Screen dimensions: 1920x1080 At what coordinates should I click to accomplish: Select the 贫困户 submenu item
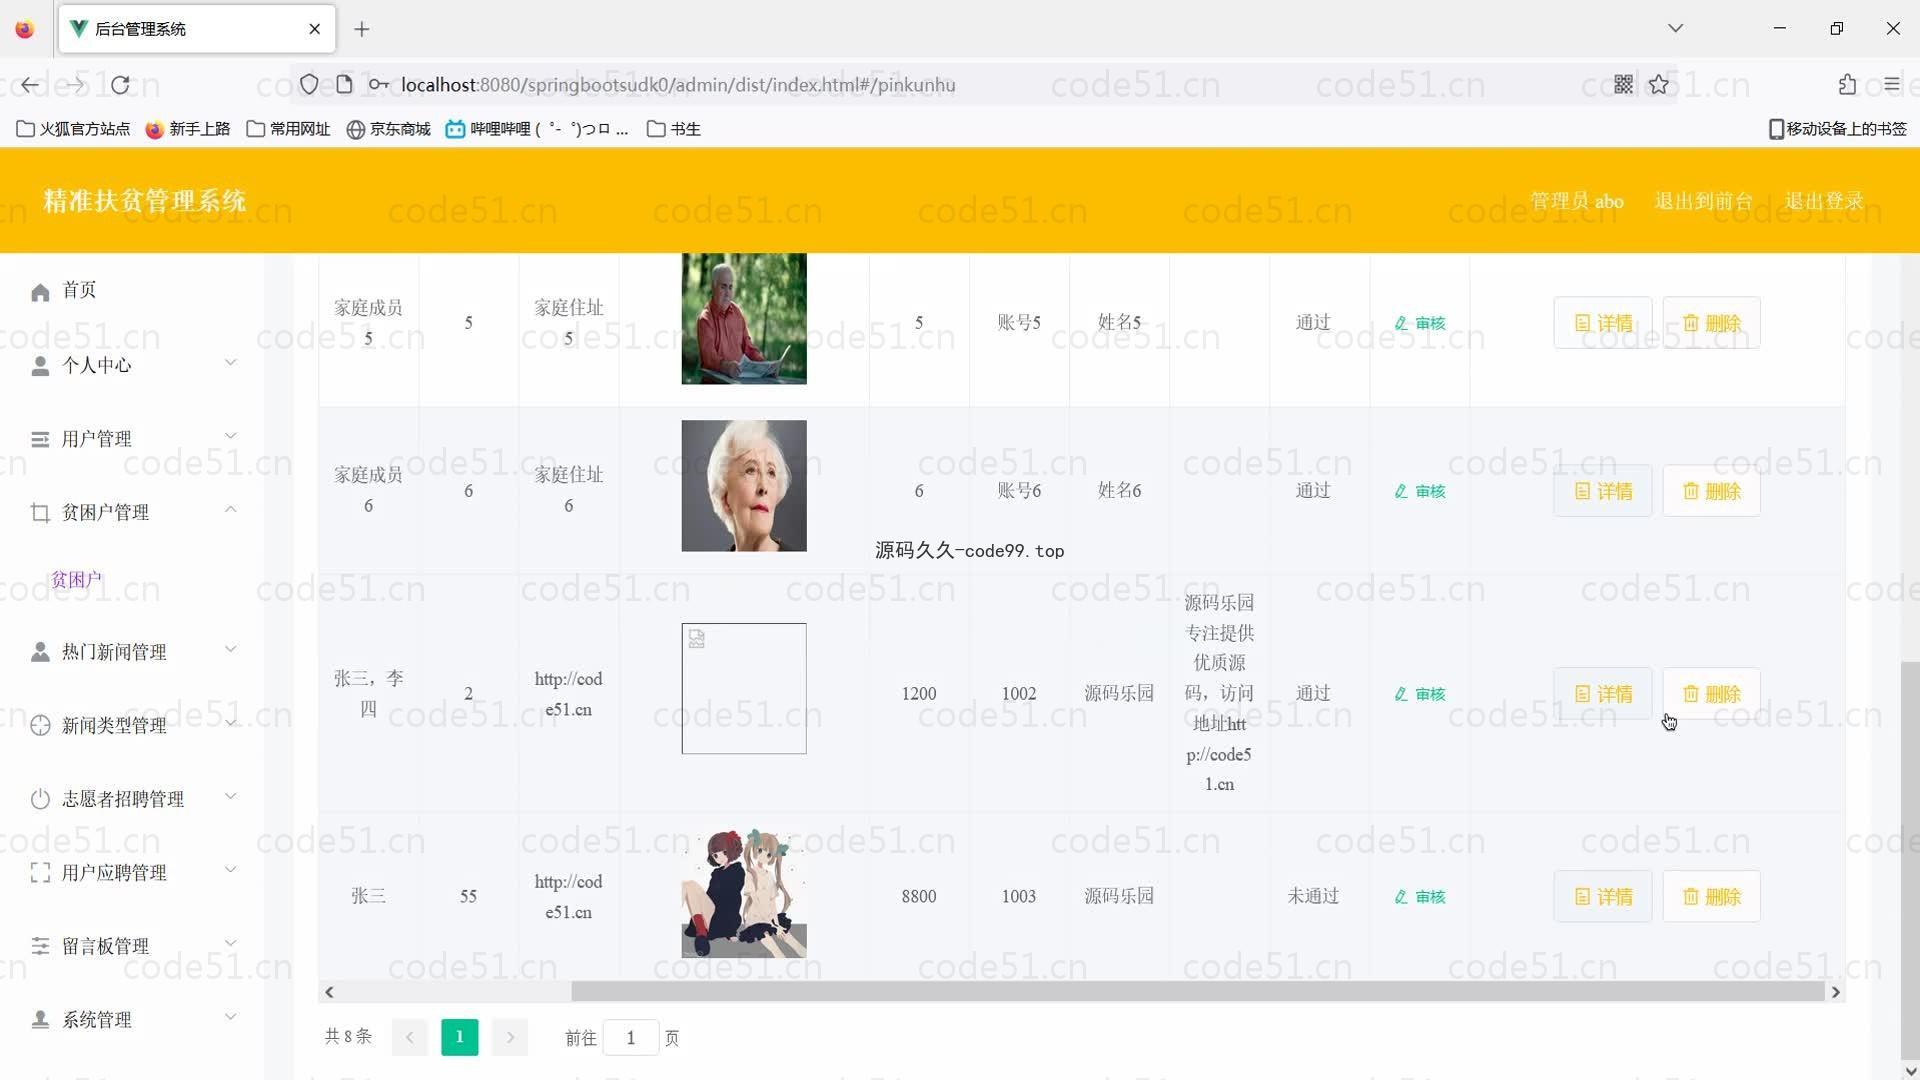76,580
